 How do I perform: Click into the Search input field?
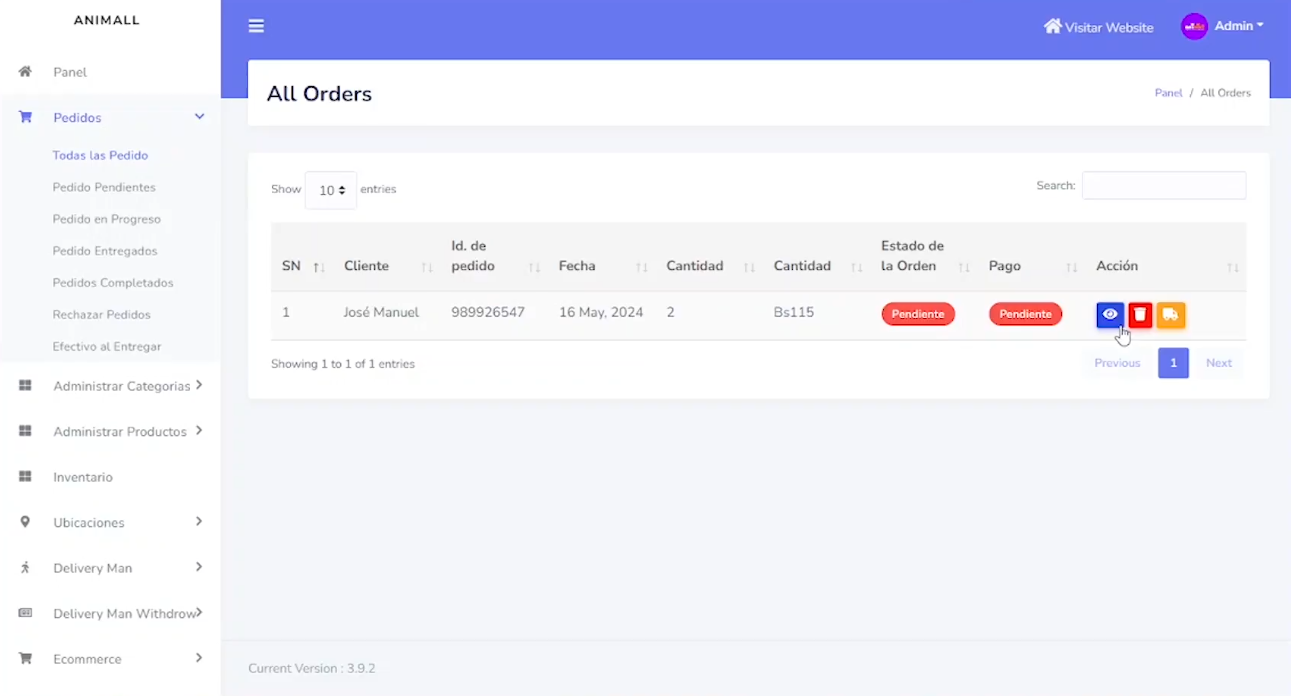[1164, 186]
